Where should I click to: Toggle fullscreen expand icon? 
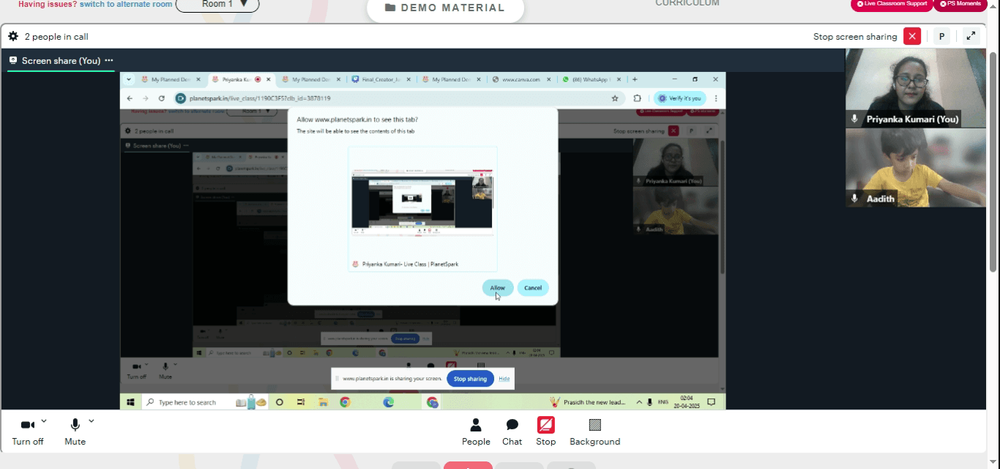(x=971, y=36)
